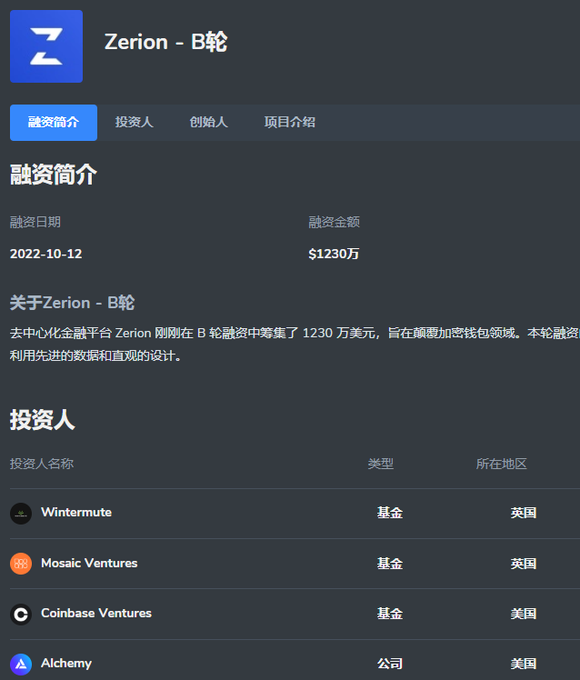Image resolution: width=580 pixels, height=680 pixels.
Task: Click the 投资人 section heading
Action: point(43,419)
